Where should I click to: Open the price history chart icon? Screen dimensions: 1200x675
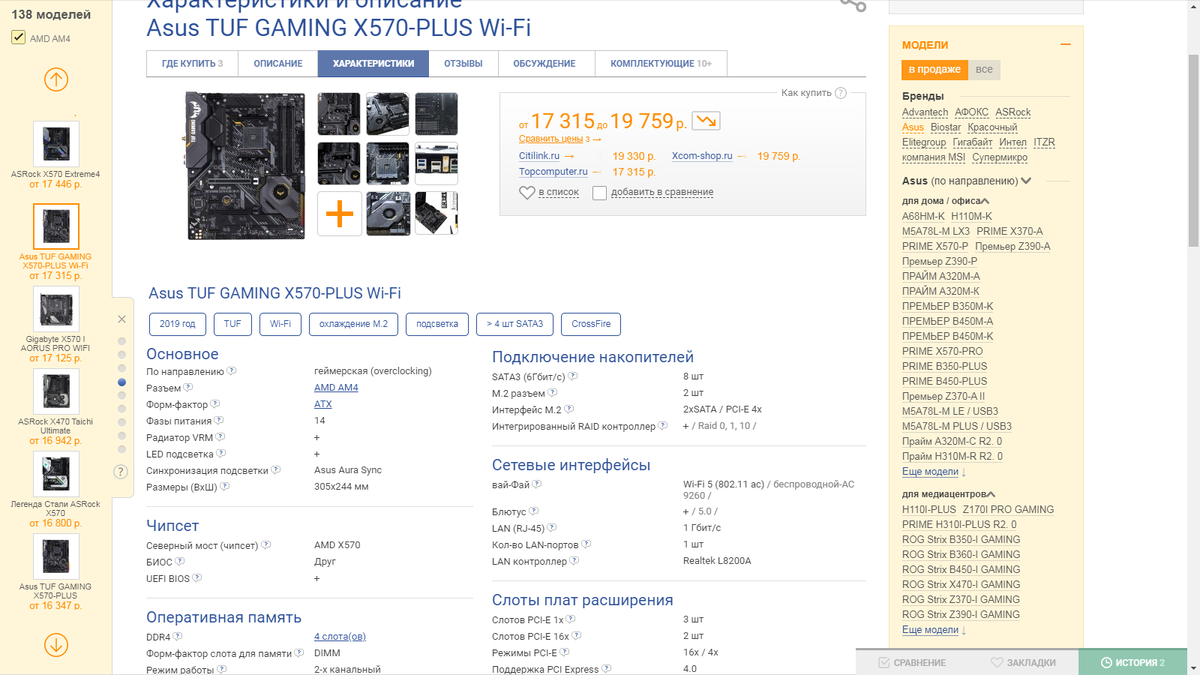(x=706, y=121)
